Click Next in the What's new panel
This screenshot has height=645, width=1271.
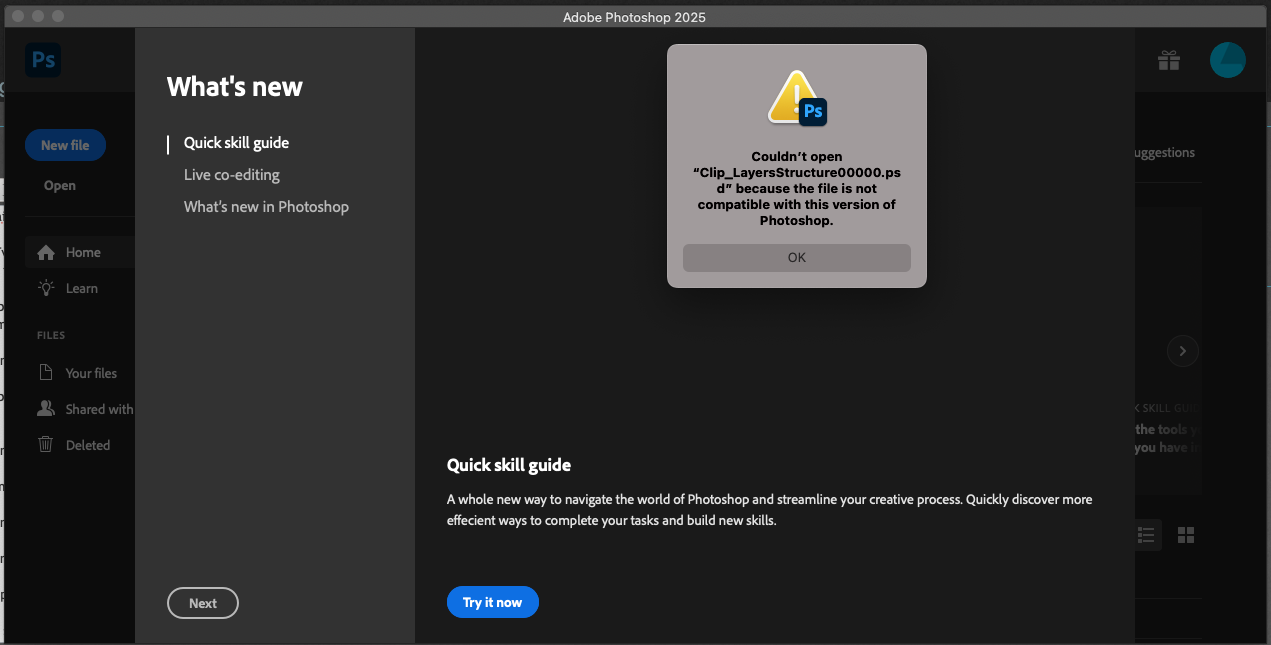(x=203, y=603)
